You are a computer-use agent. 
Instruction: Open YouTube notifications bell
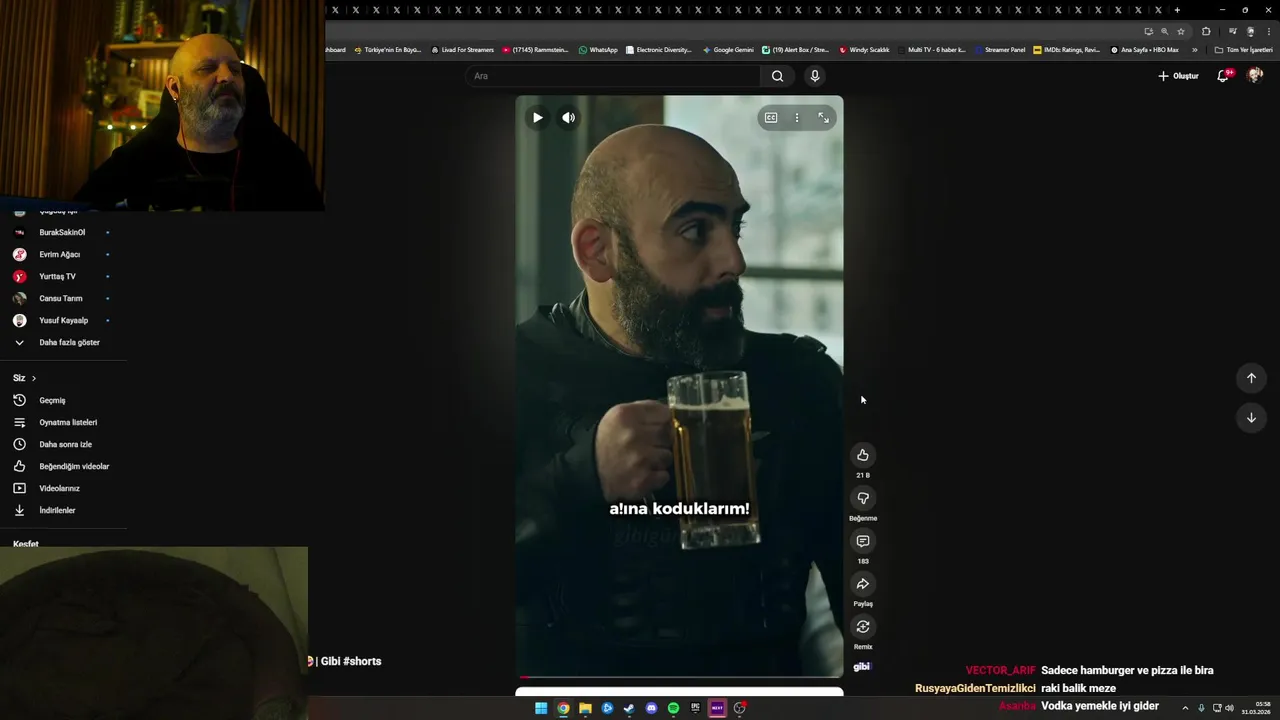(x=1223, y=76)
